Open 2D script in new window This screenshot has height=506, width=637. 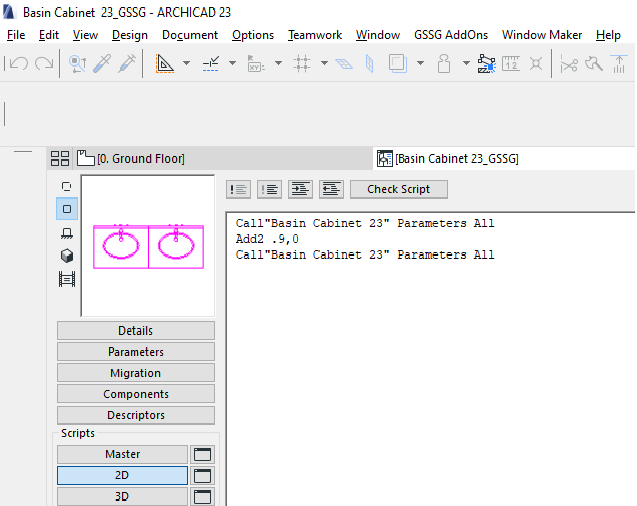coord(202,476)
